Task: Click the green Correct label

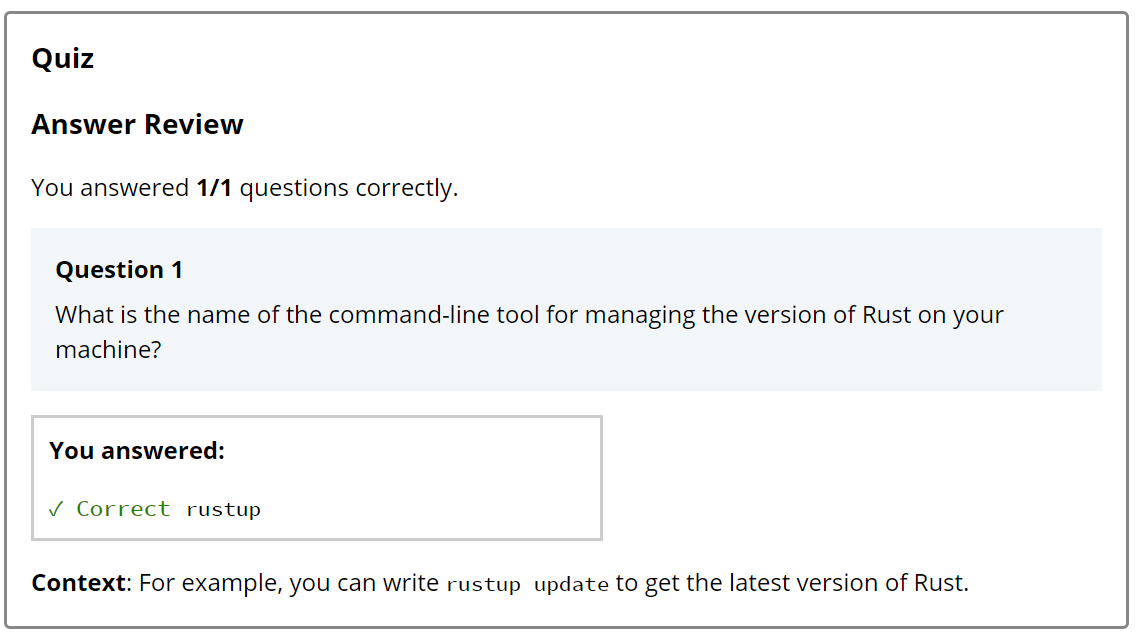Action: [x=123, y=509]
